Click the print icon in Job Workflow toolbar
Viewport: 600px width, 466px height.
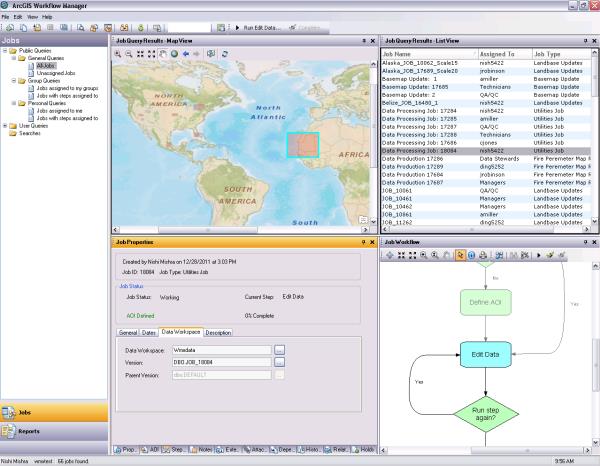coord(483,255)
